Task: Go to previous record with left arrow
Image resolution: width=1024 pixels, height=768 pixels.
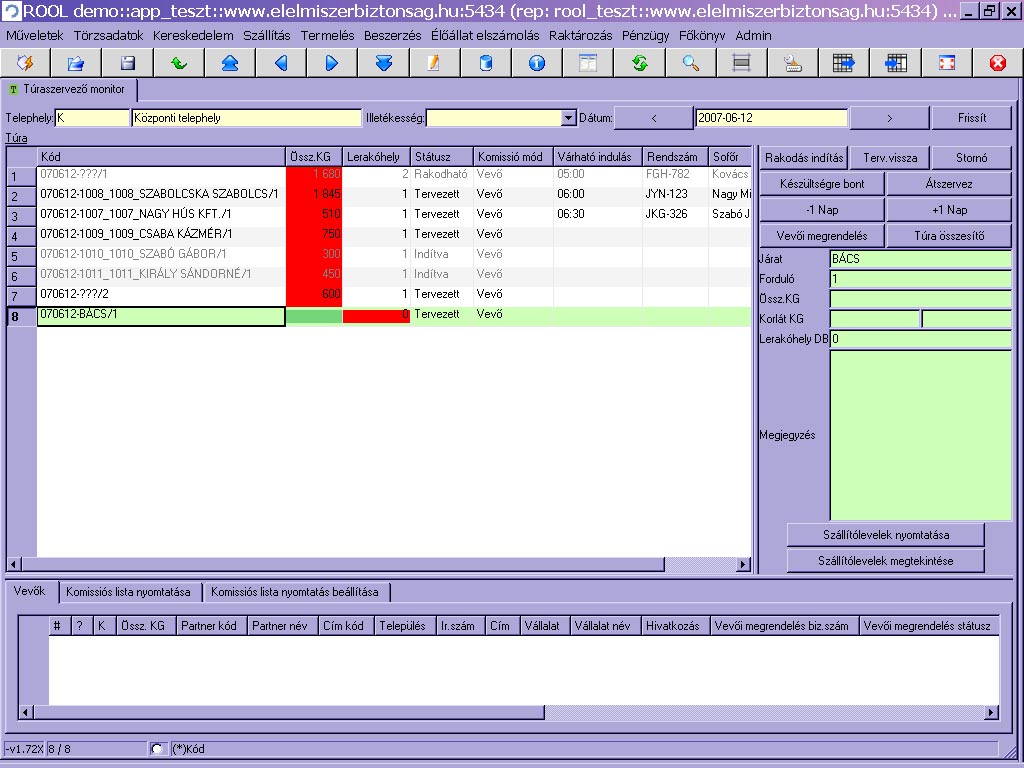Action: pyautogui.click(x=281, y=63)
